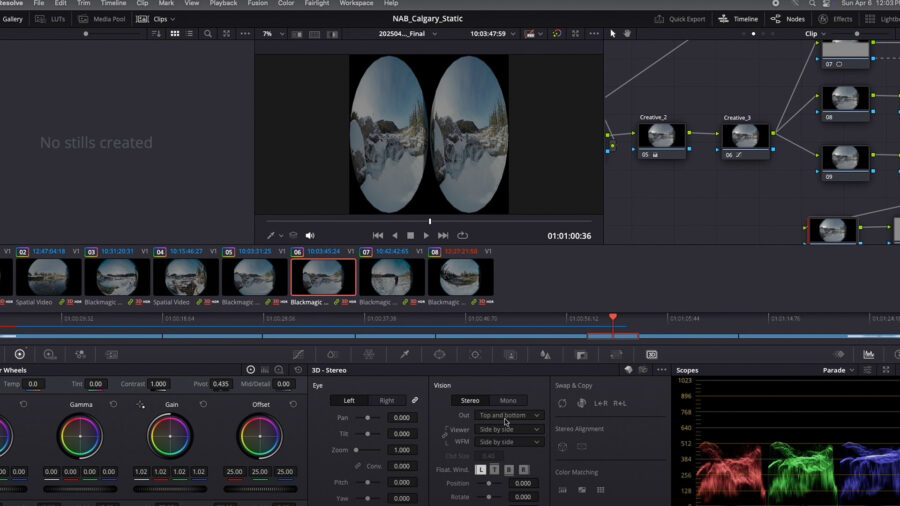The width and height of the screenshot is (900, 506).
Task: Open gallery options three-dot menu
Action: pos(245,34)
